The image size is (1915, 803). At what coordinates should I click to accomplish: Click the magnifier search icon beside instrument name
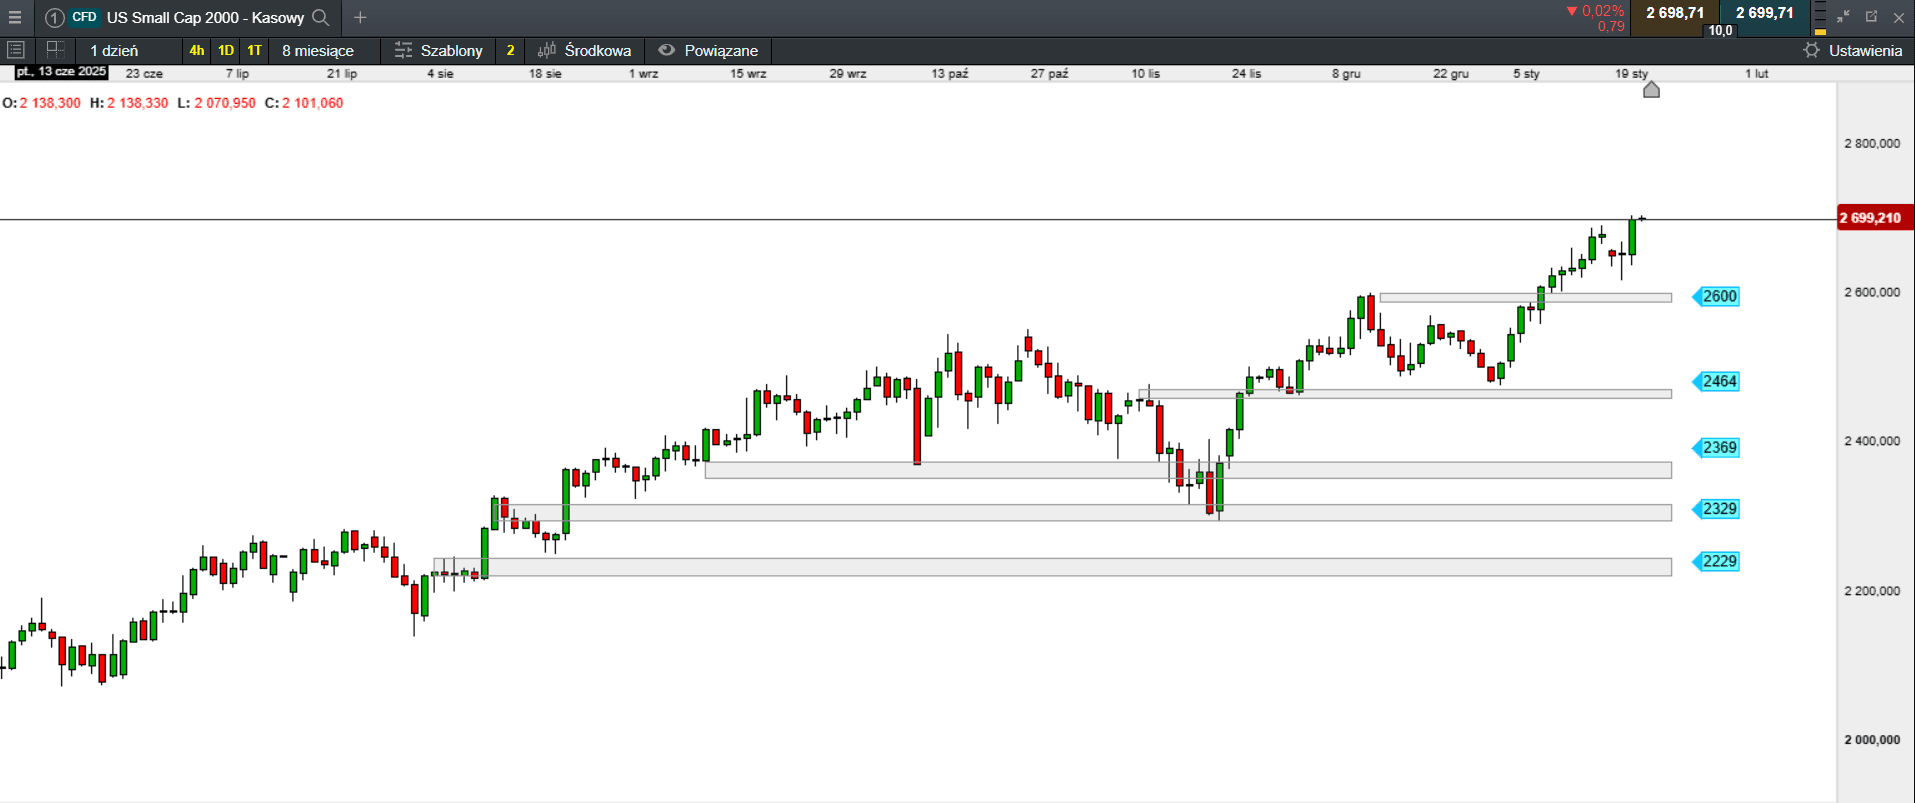[321, 17]
